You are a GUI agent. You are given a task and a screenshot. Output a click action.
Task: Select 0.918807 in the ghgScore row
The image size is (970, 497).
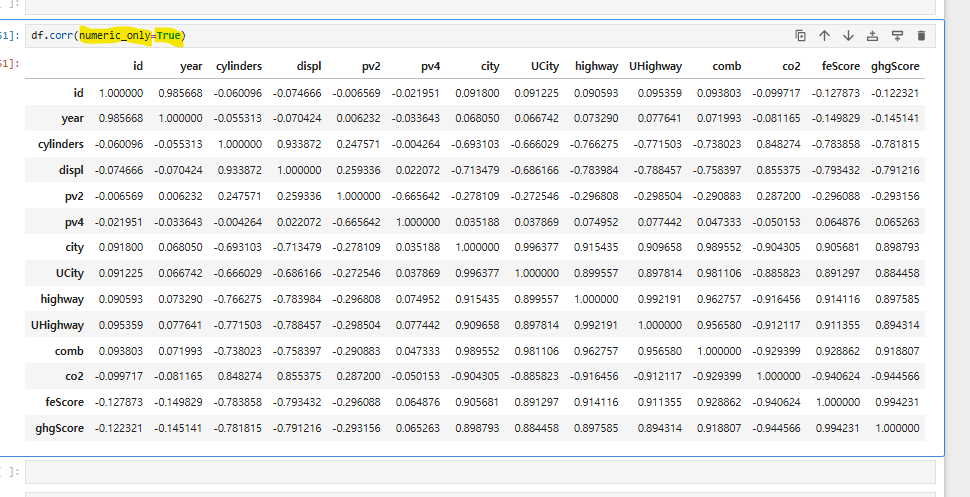(x=719, y=428)
